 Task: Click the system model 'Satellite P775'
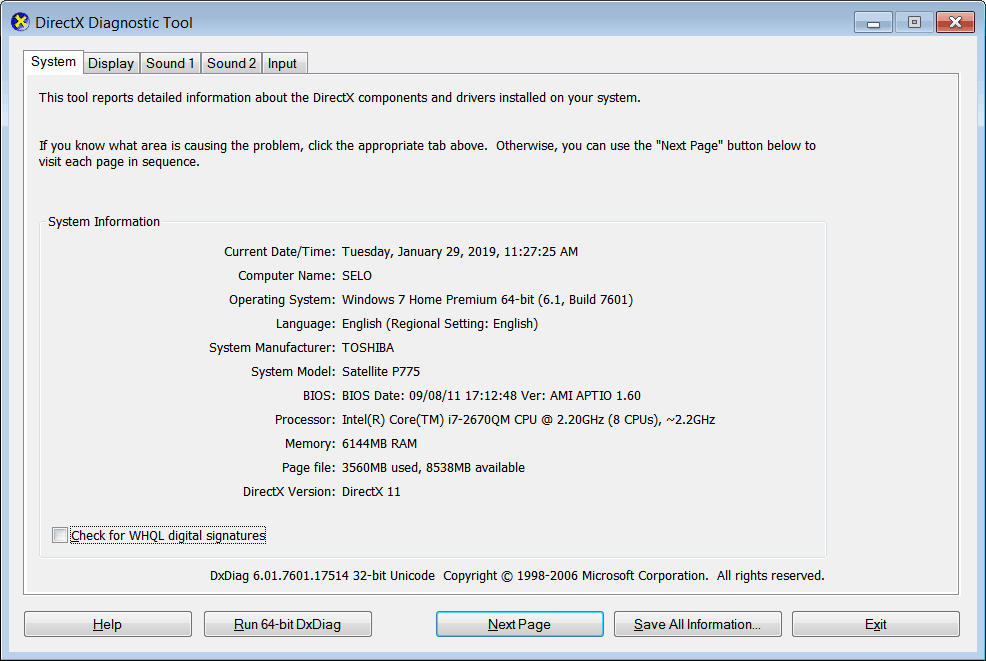click(380, 371)
